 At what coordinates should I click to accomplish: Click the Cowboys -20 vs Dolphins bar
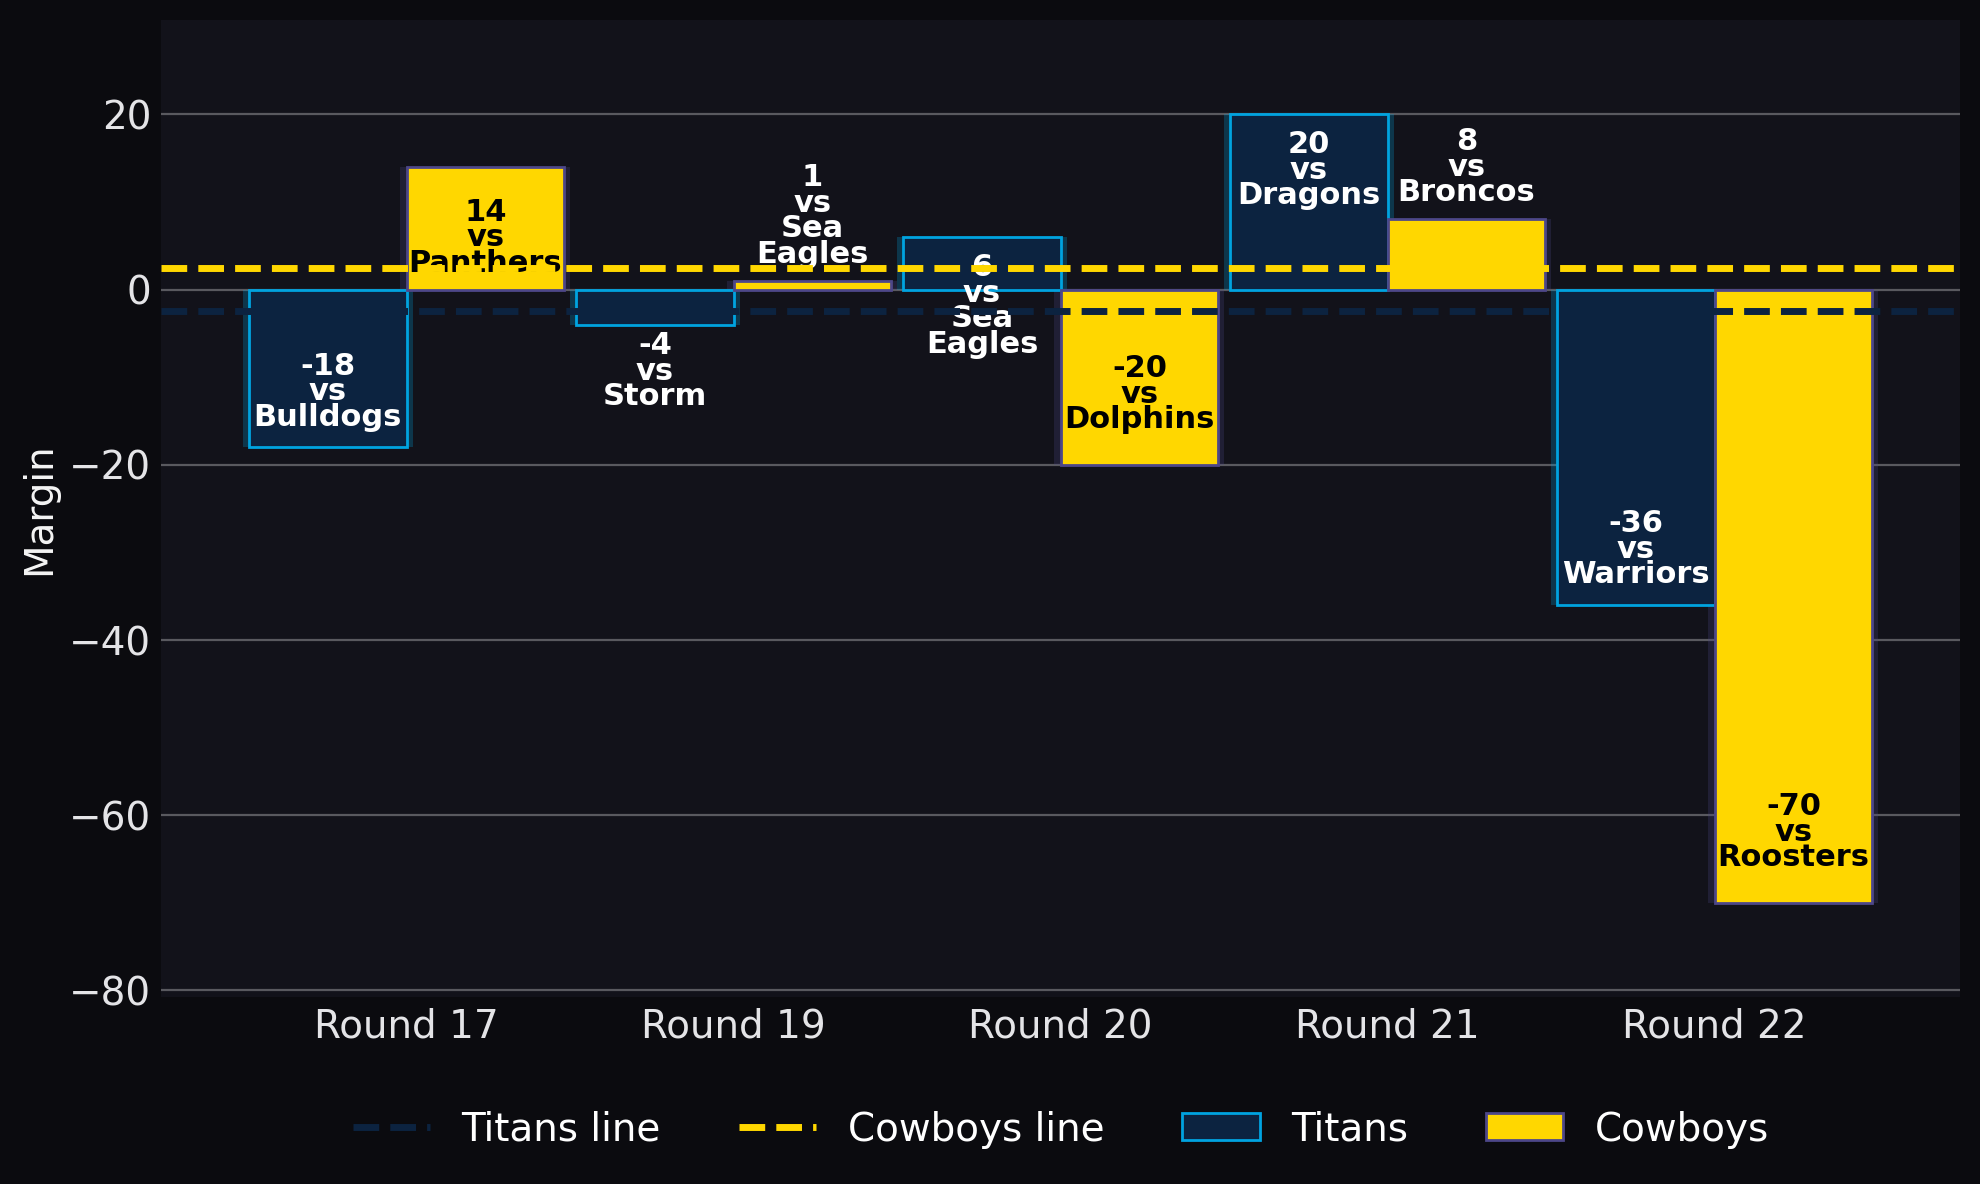[1140, 378]
